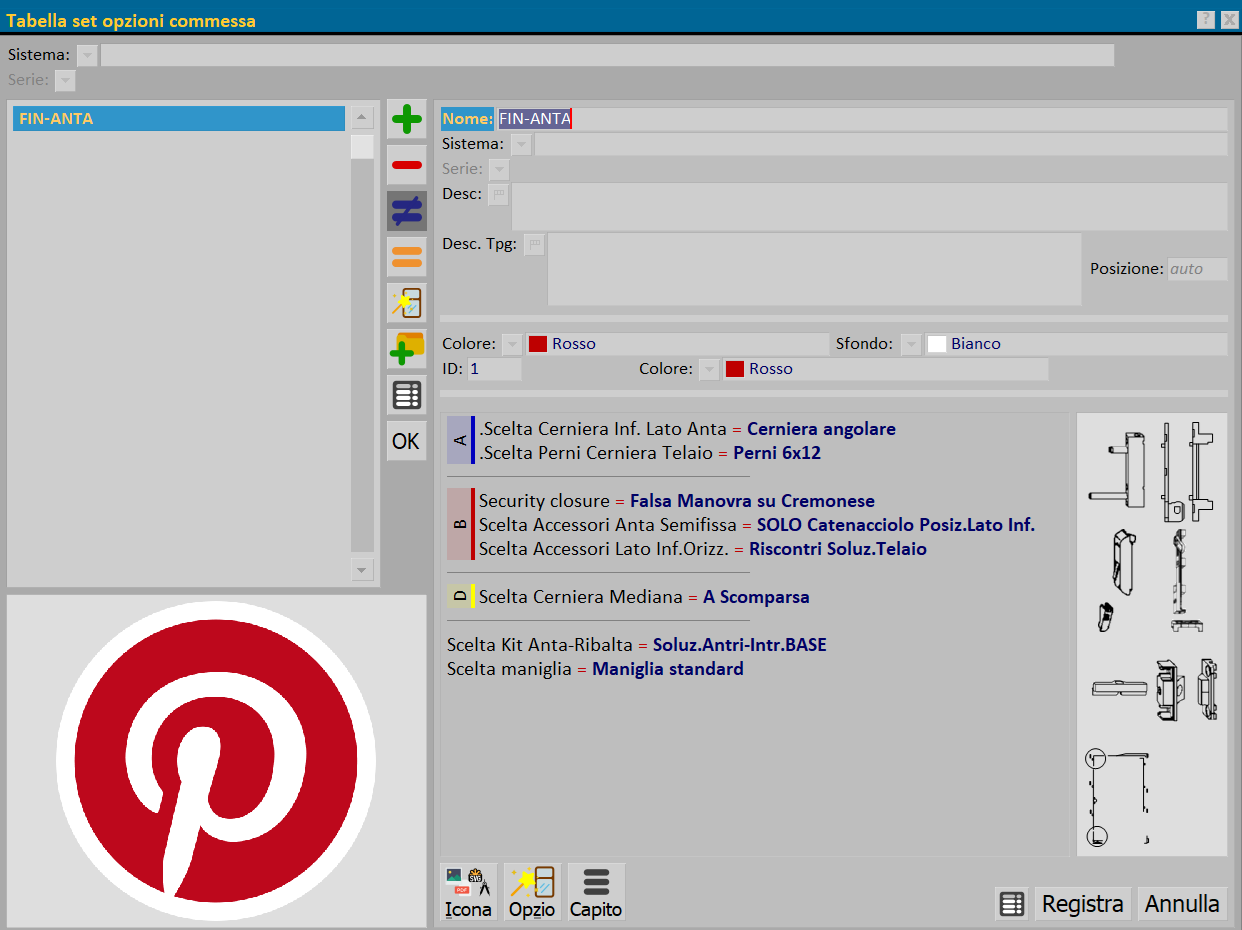The image size is (1242, 930).
Task: Click 'Riscontri Soluz.Telaio' value
Action: click(x=838, y=549)
